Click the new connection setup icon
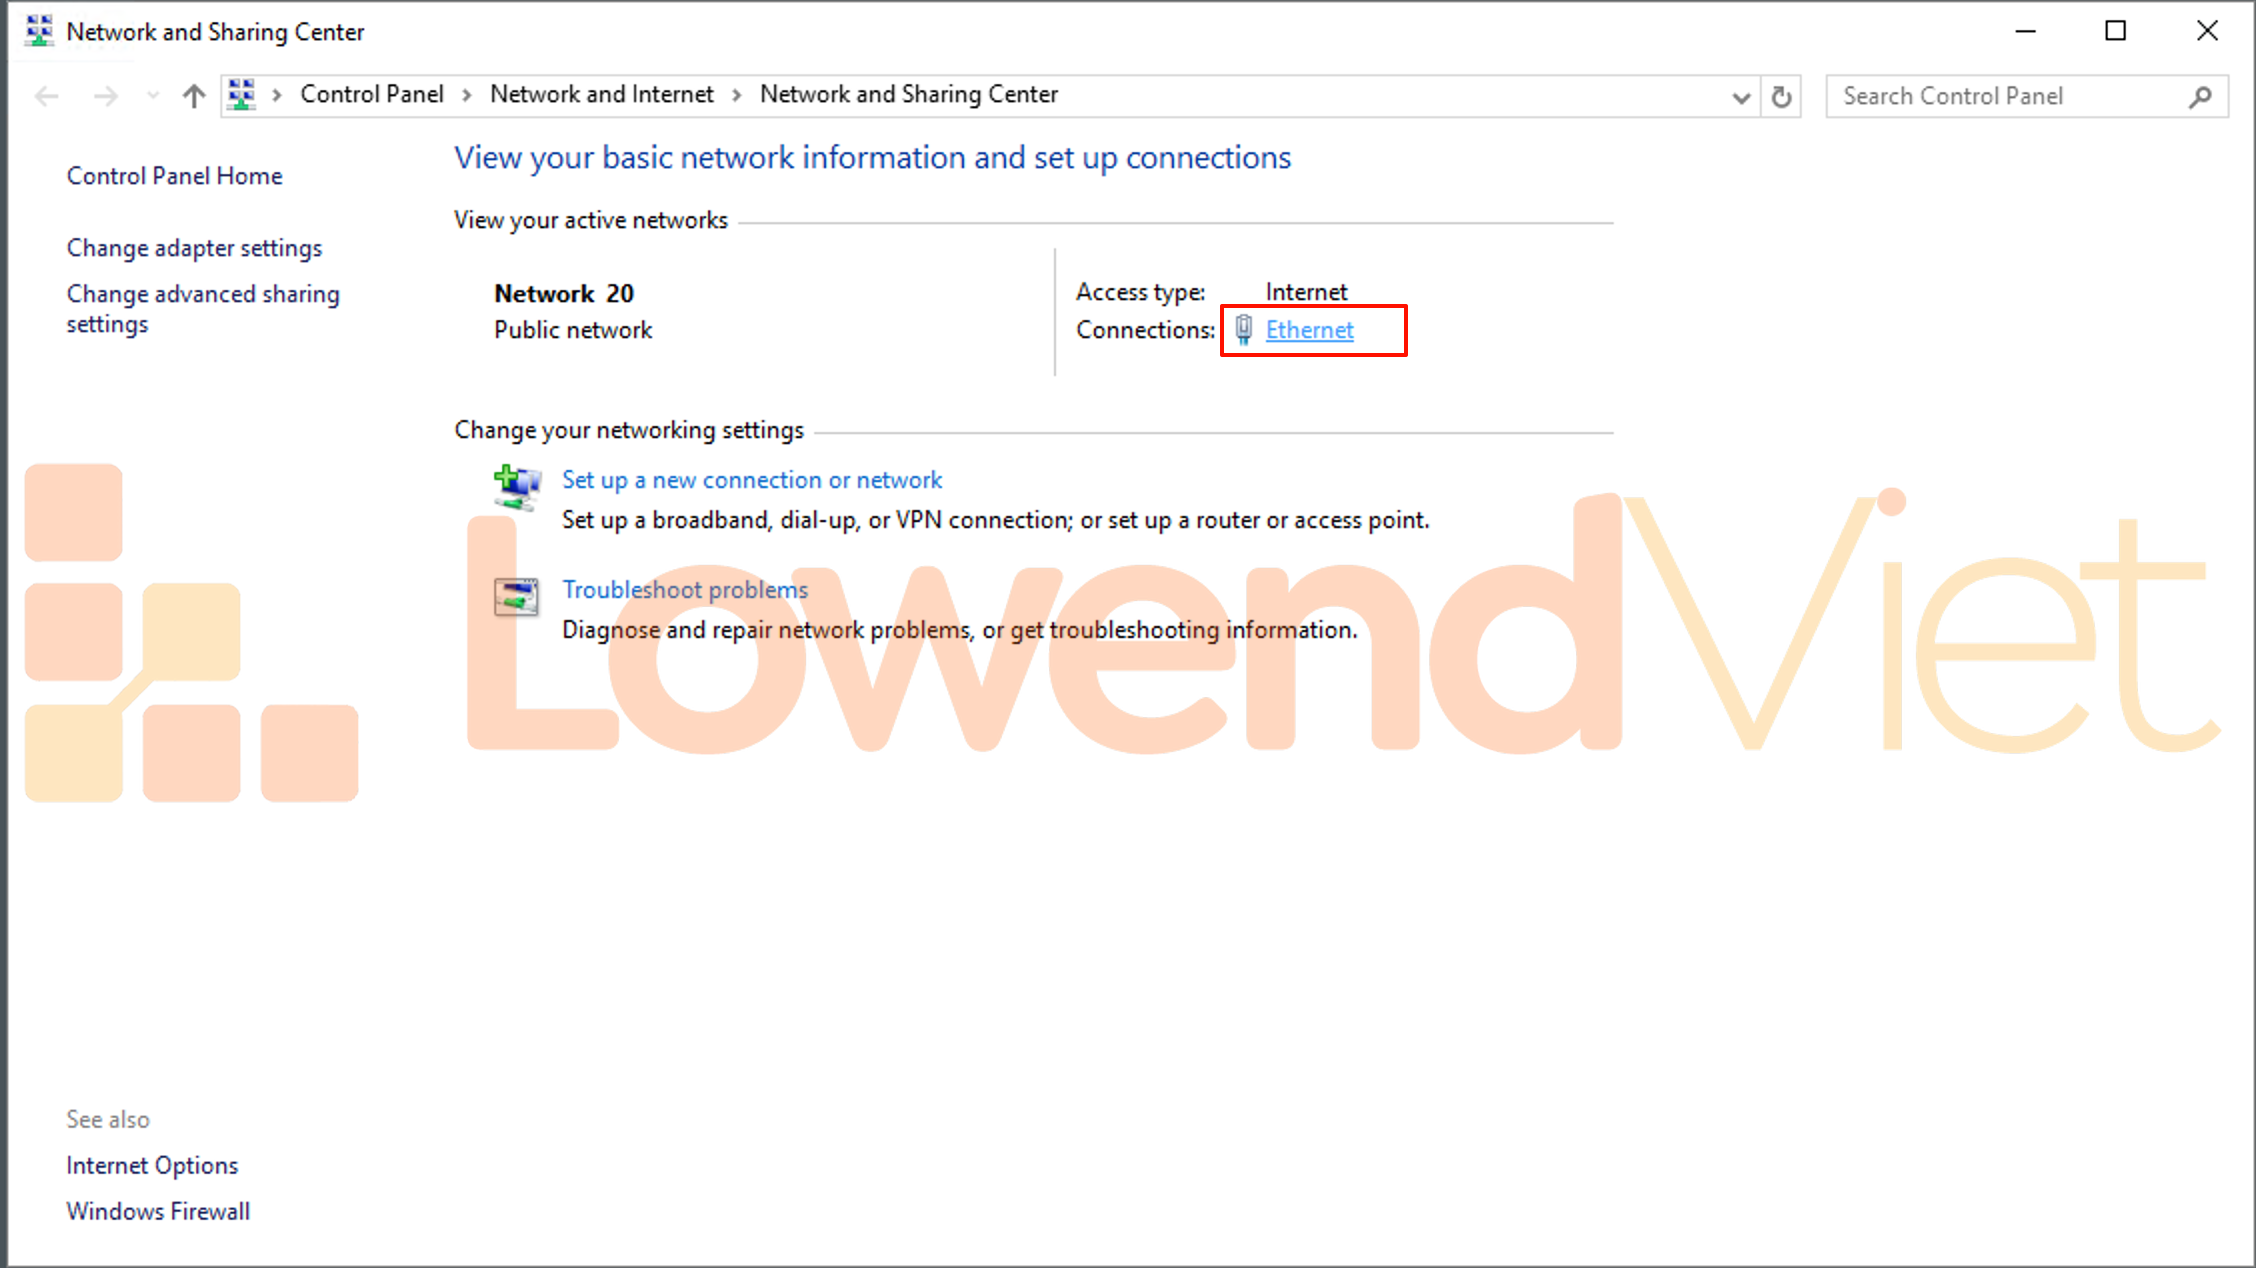Screen dimensions: 2256x1268 [516, 488]
